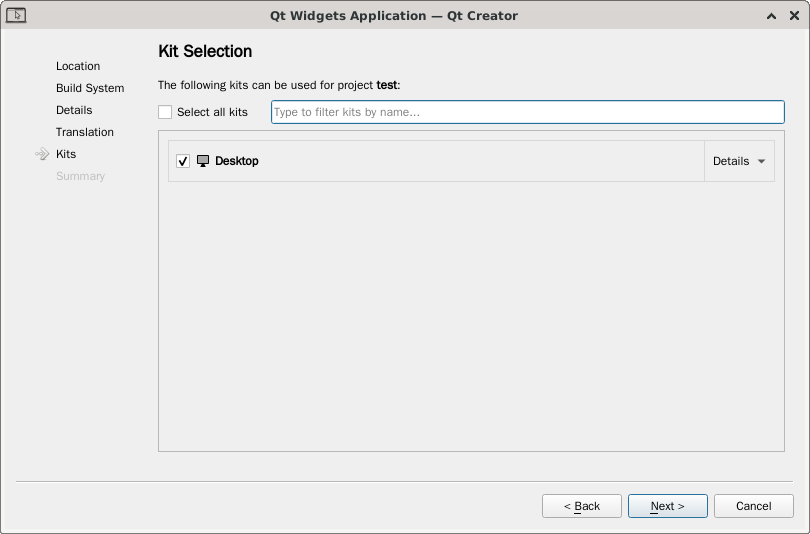Select the Kits step in sidebar
Screen dimensions: 810x534
pyautogui.click(x=66, y=154)
